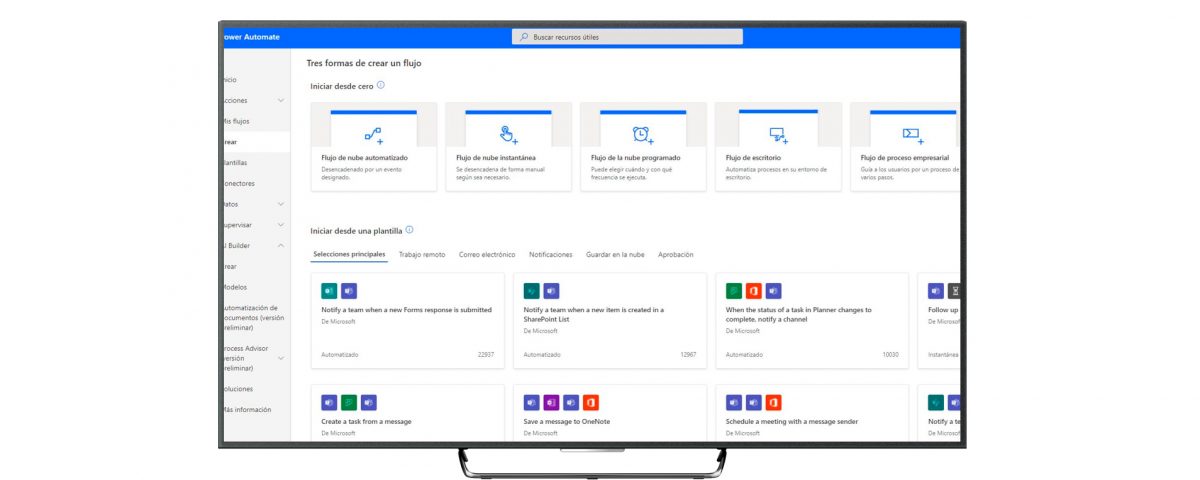
Task: Select the Aprobación tab
Action: [x=676, y=255]
